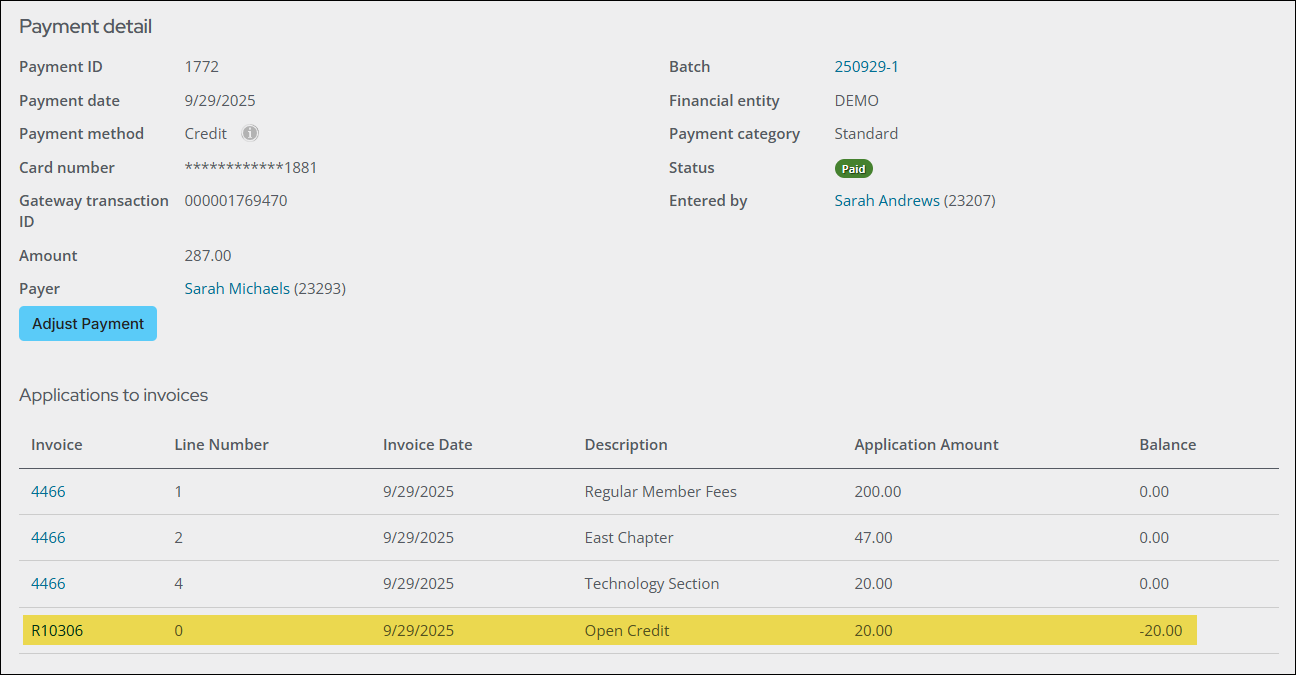Open invoice 4466 in Regular Member Fees row

click(x=48, y=492)
